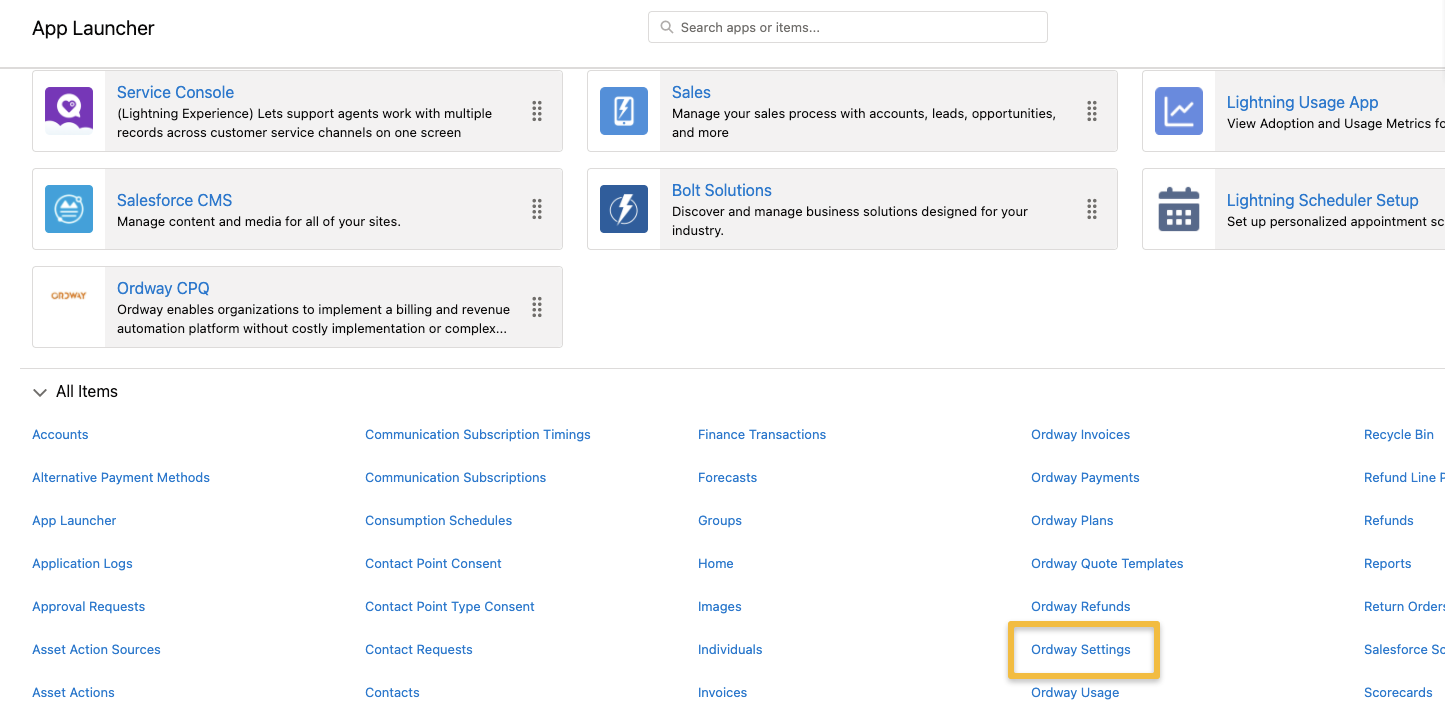Open Ordway Refunds

1080,606
